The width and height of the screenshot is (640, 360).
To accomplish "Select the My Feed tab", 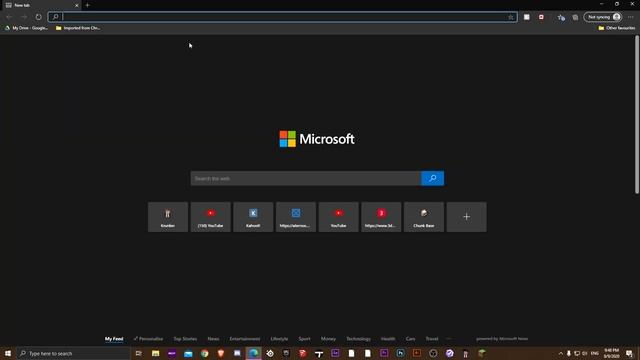I will pos(114,339).
